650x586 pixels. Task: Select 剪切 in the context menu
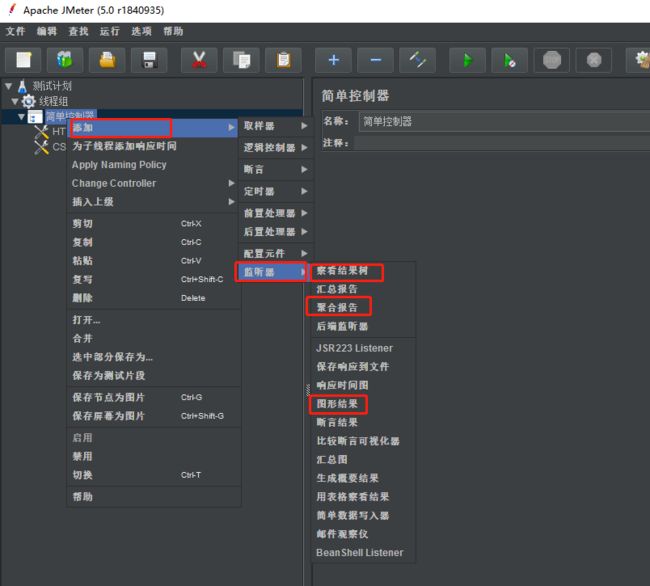point(153,224)
